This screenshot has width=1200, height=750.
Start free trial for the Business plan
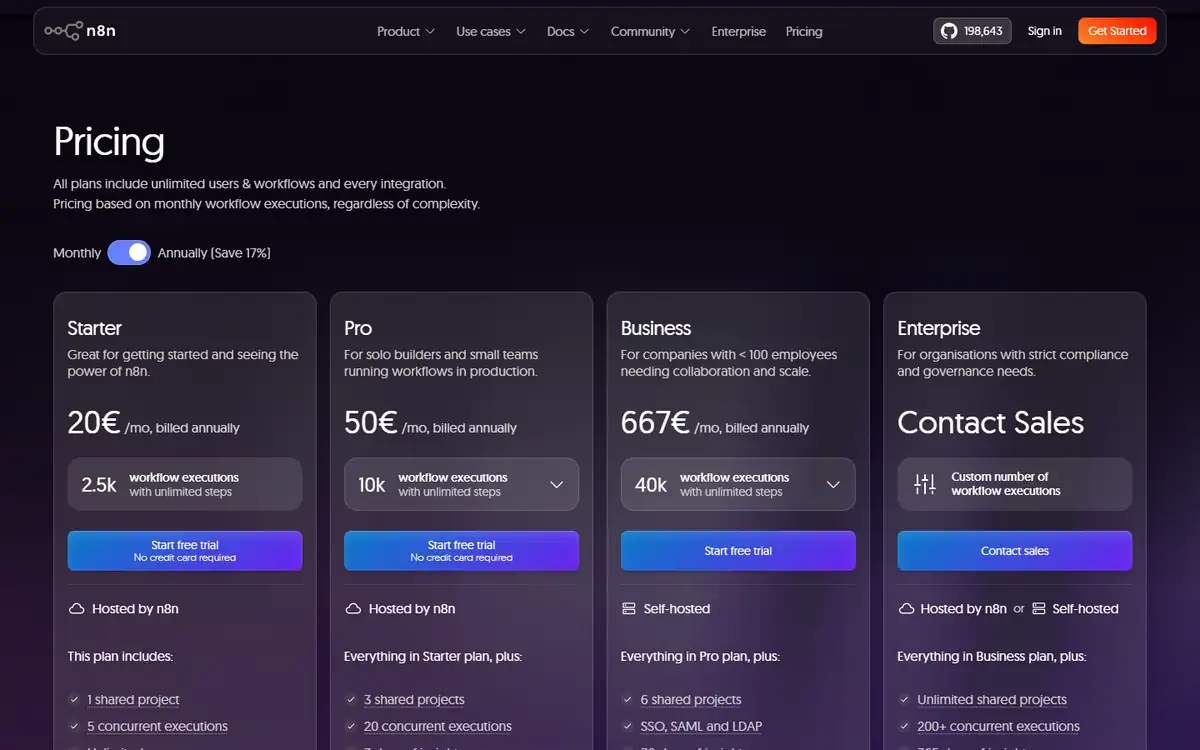coord(738,551)
